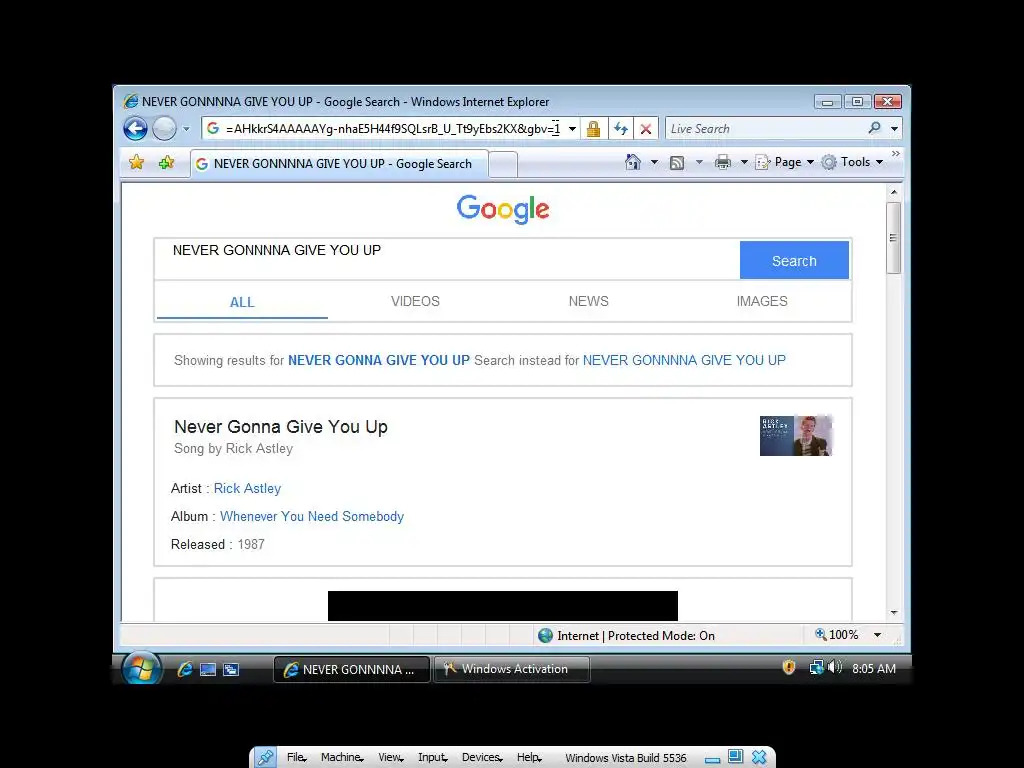This screenshot has width=1024, height=768.
Task: Click the greyed Forward arrow button
Action: tap(164, 129)
